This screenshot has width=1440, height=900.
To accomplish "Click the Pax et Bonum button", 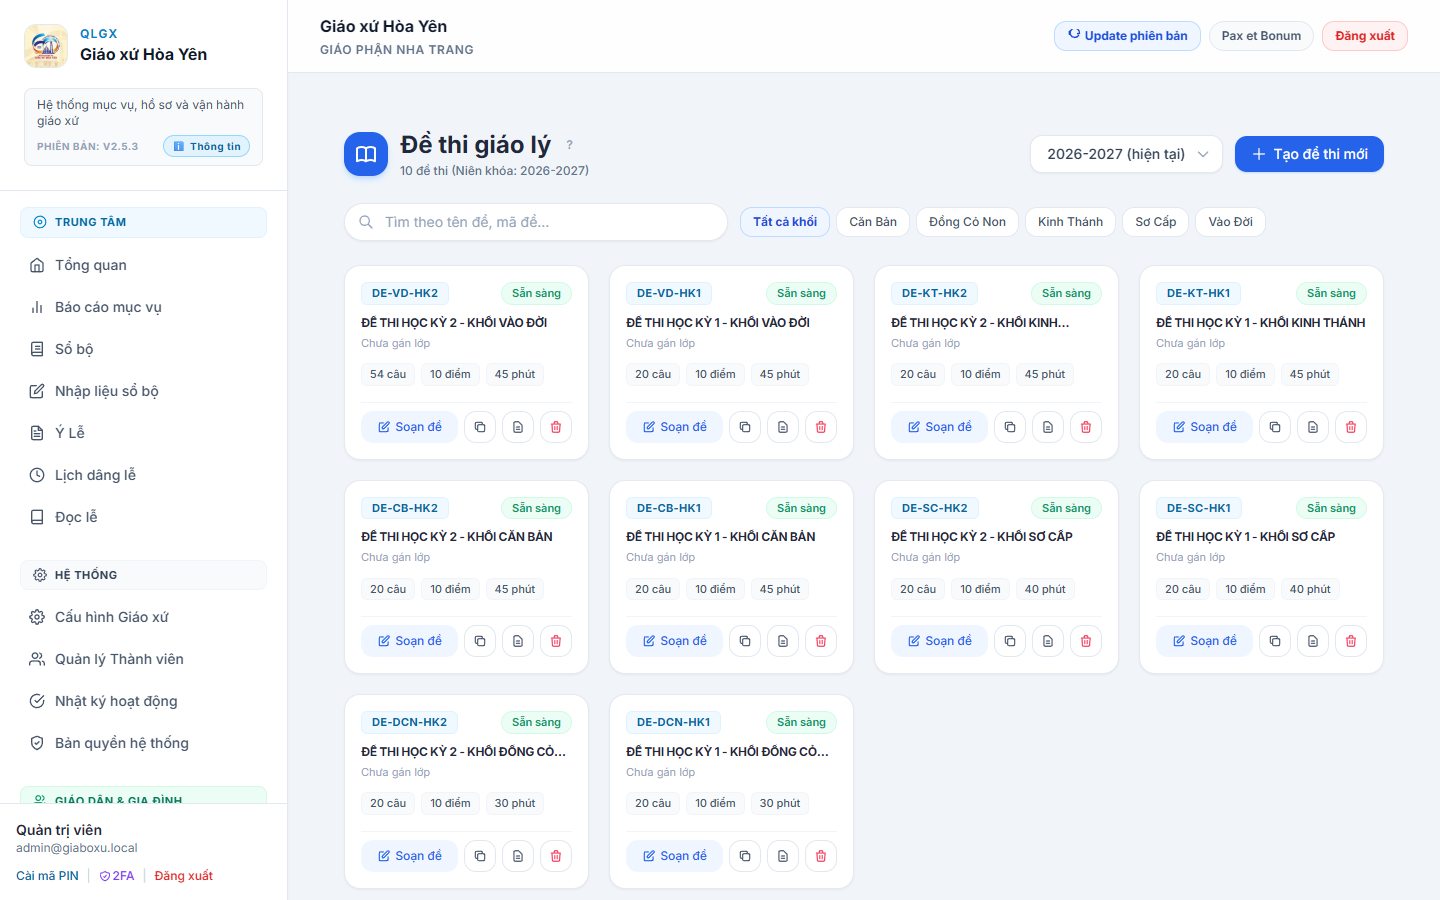I will 1261,36.
